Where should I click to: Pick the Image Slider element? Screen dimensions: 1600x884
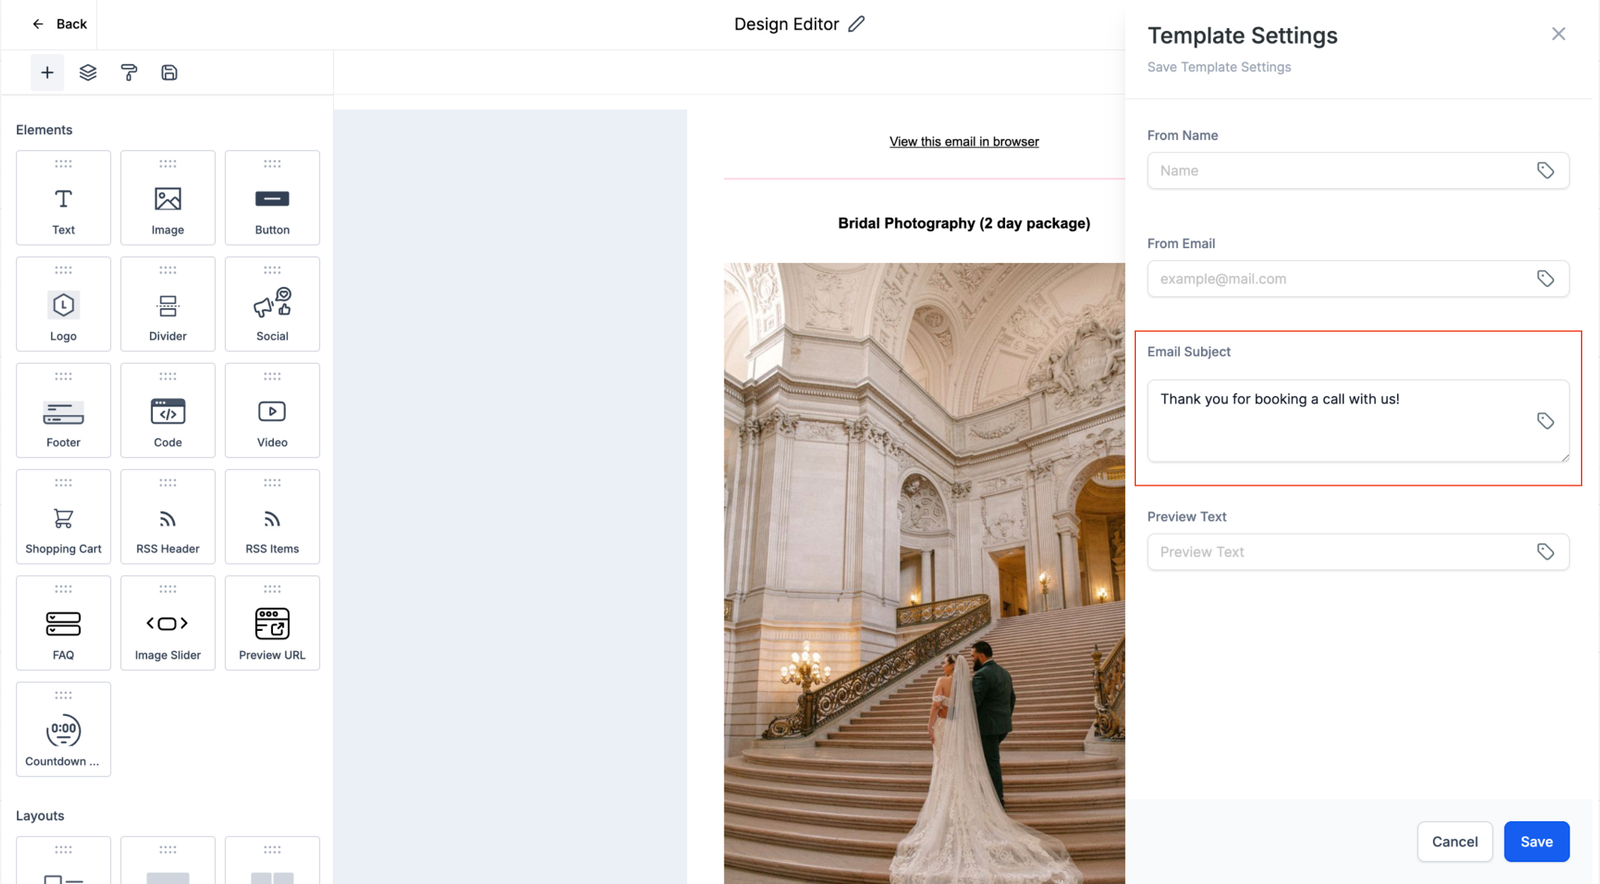point(167,623)
